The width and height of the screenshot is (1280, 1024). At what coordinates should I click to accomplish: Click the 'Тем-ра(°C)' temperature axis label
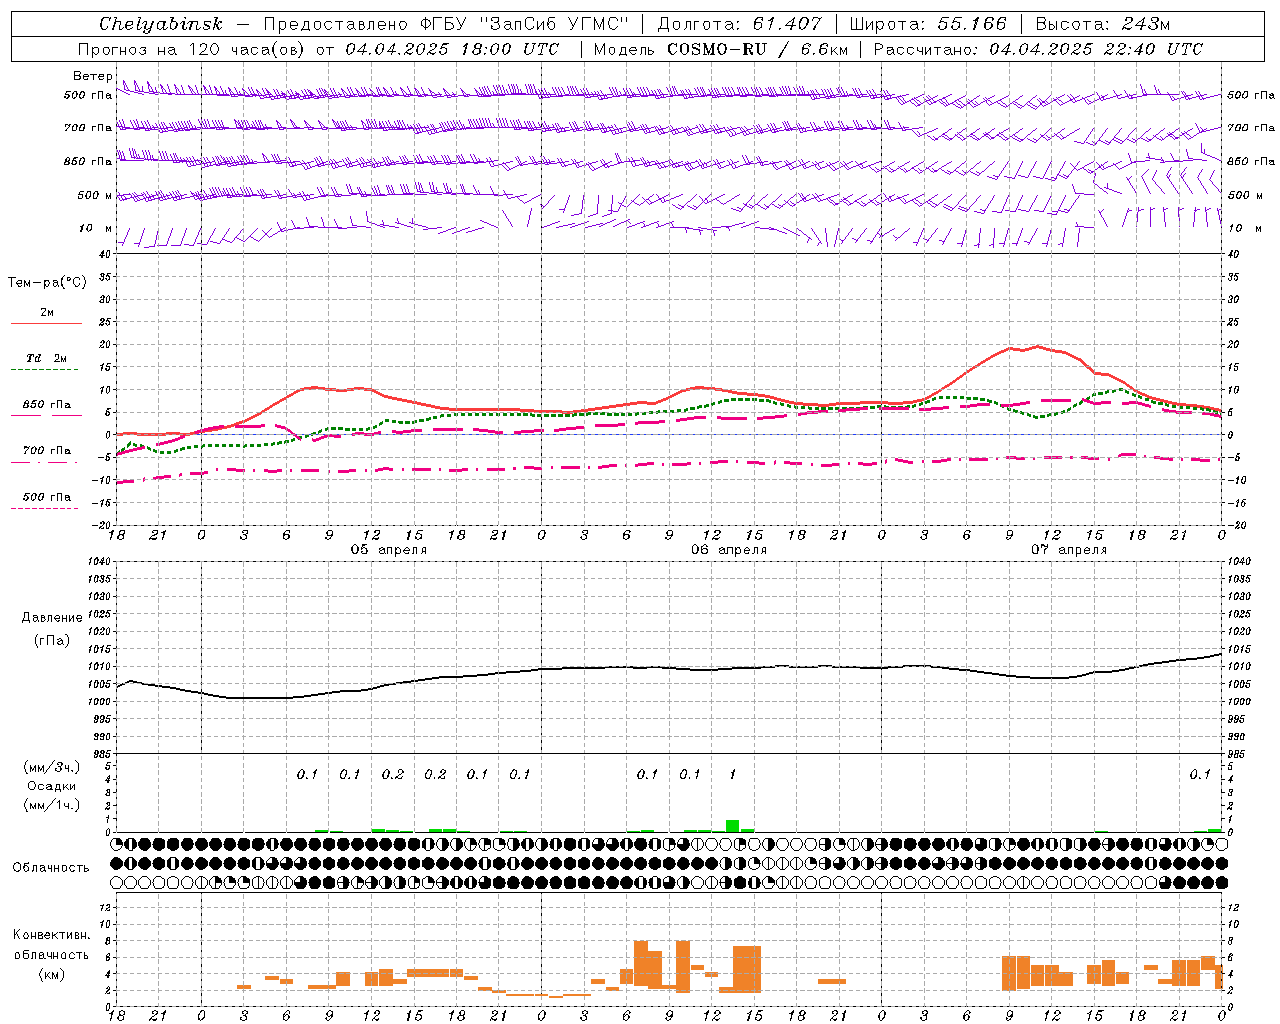click(x=47, y=283)
